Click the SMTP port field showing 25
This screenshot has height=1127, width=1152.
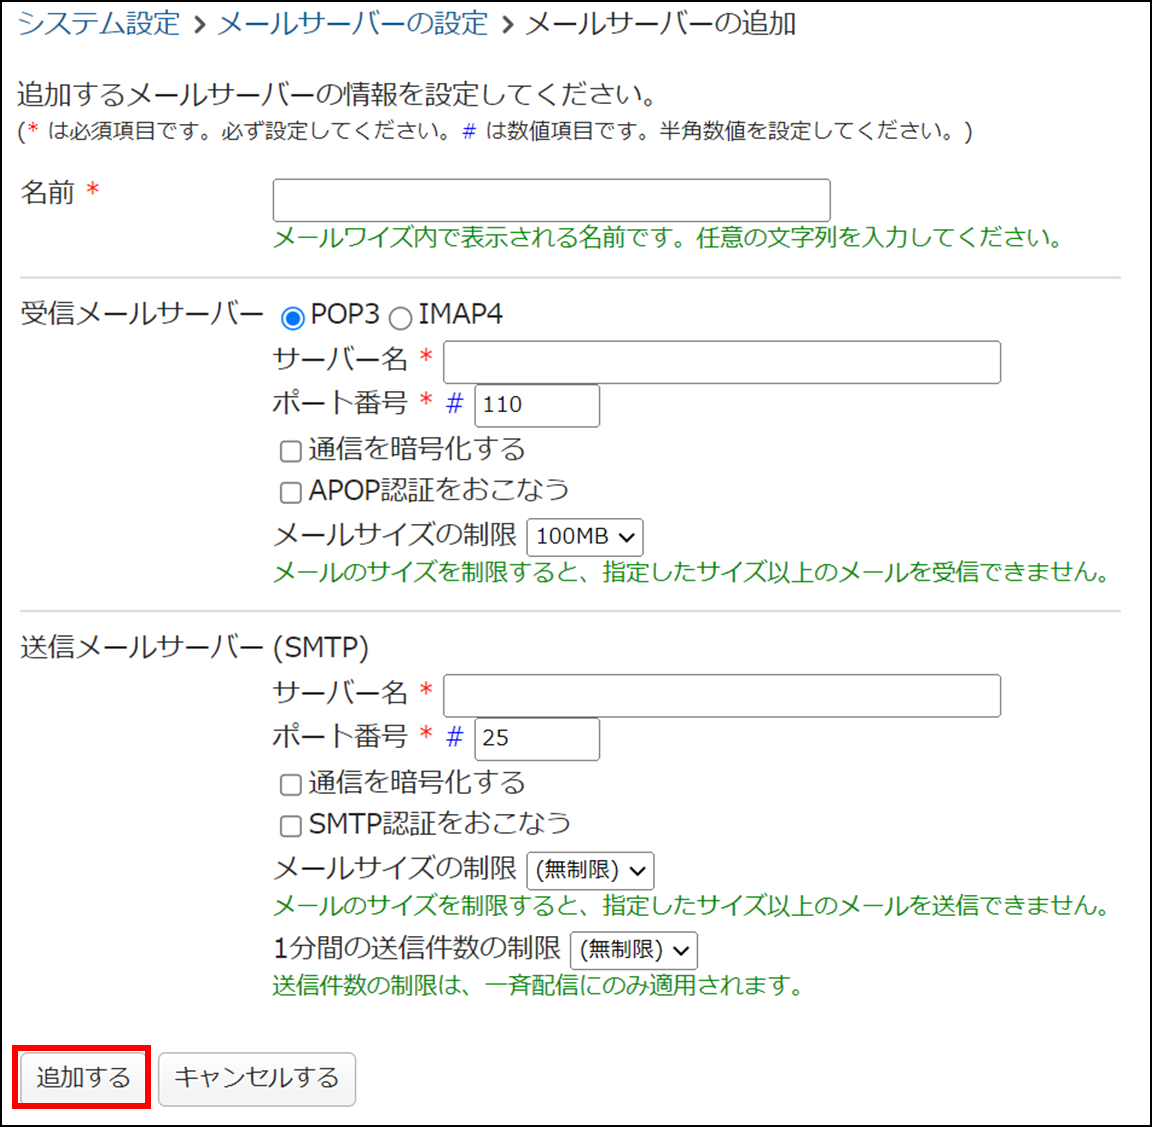pos(536,738)
